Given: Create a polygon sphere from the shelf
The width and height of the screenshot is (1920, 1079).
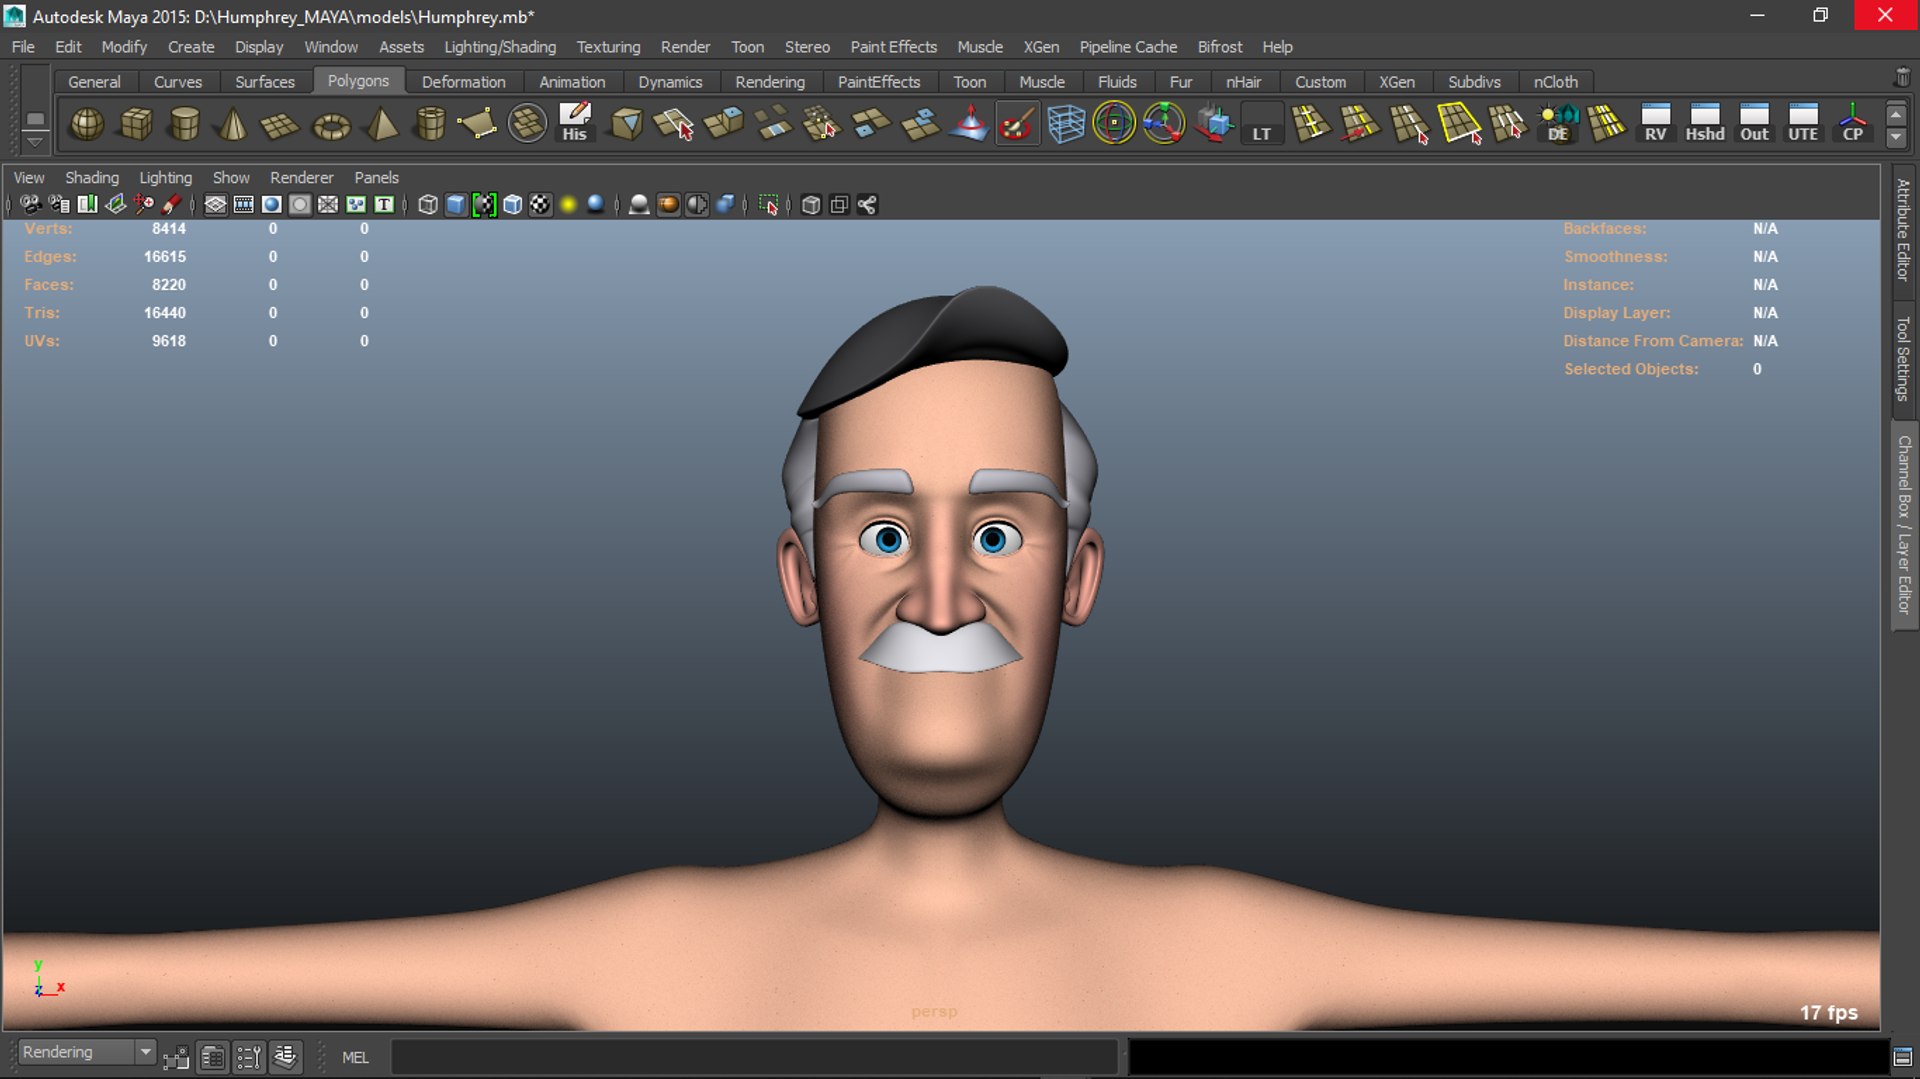Looking at the screenshot, I should (x=87, y=124).
